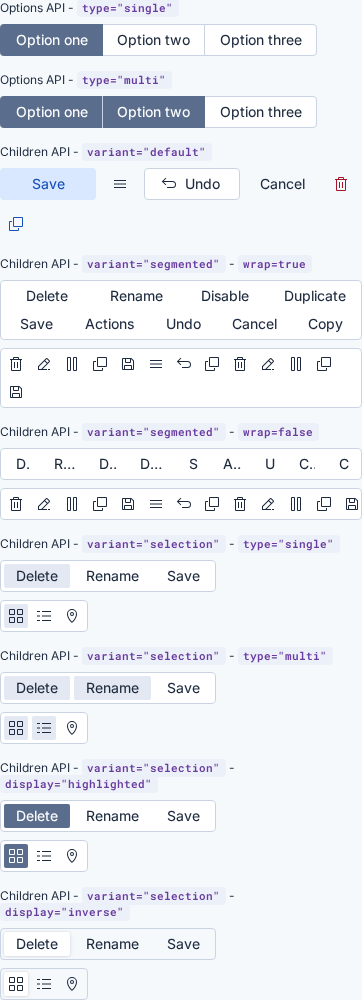This screenshot has height=1000, width=362.
Task: Click the blue copy icon below Save
Action: coord(16,224)
